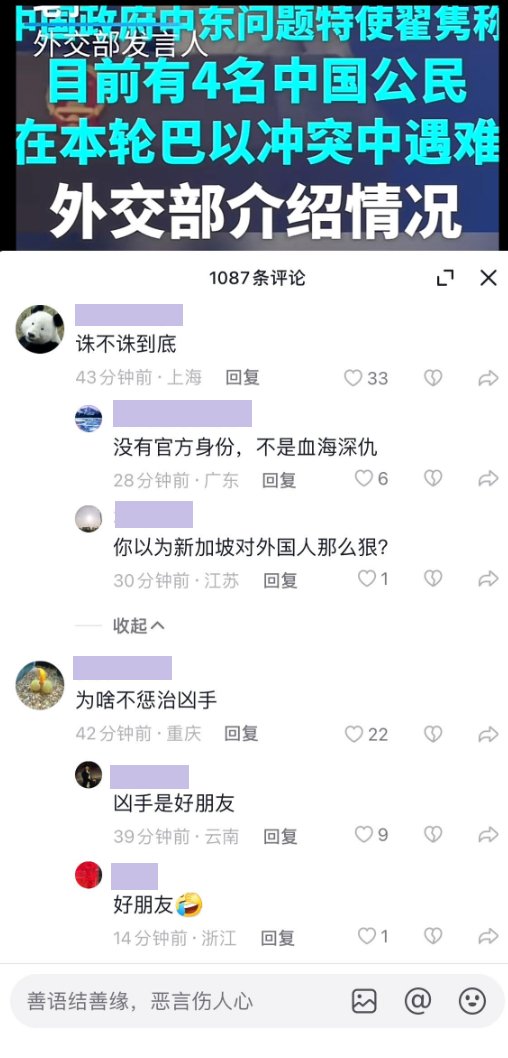Share the comment '诛不诛到底'
This screenshot has height=1058, width=508.
(488, 378)
